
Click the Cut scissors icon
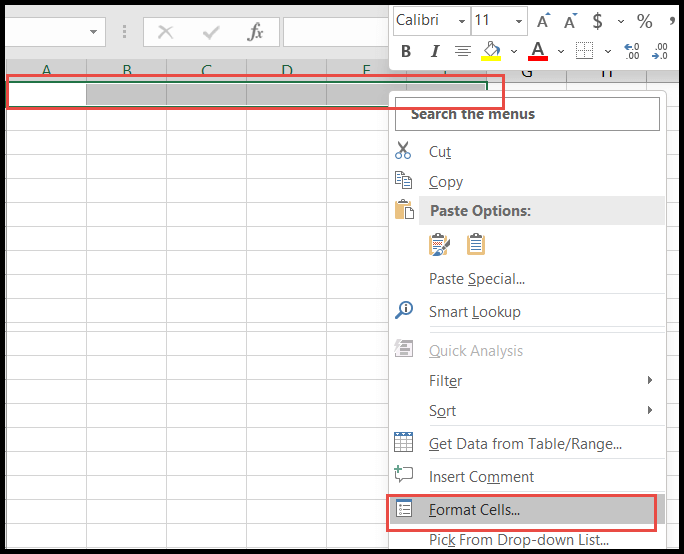point(403,150)
